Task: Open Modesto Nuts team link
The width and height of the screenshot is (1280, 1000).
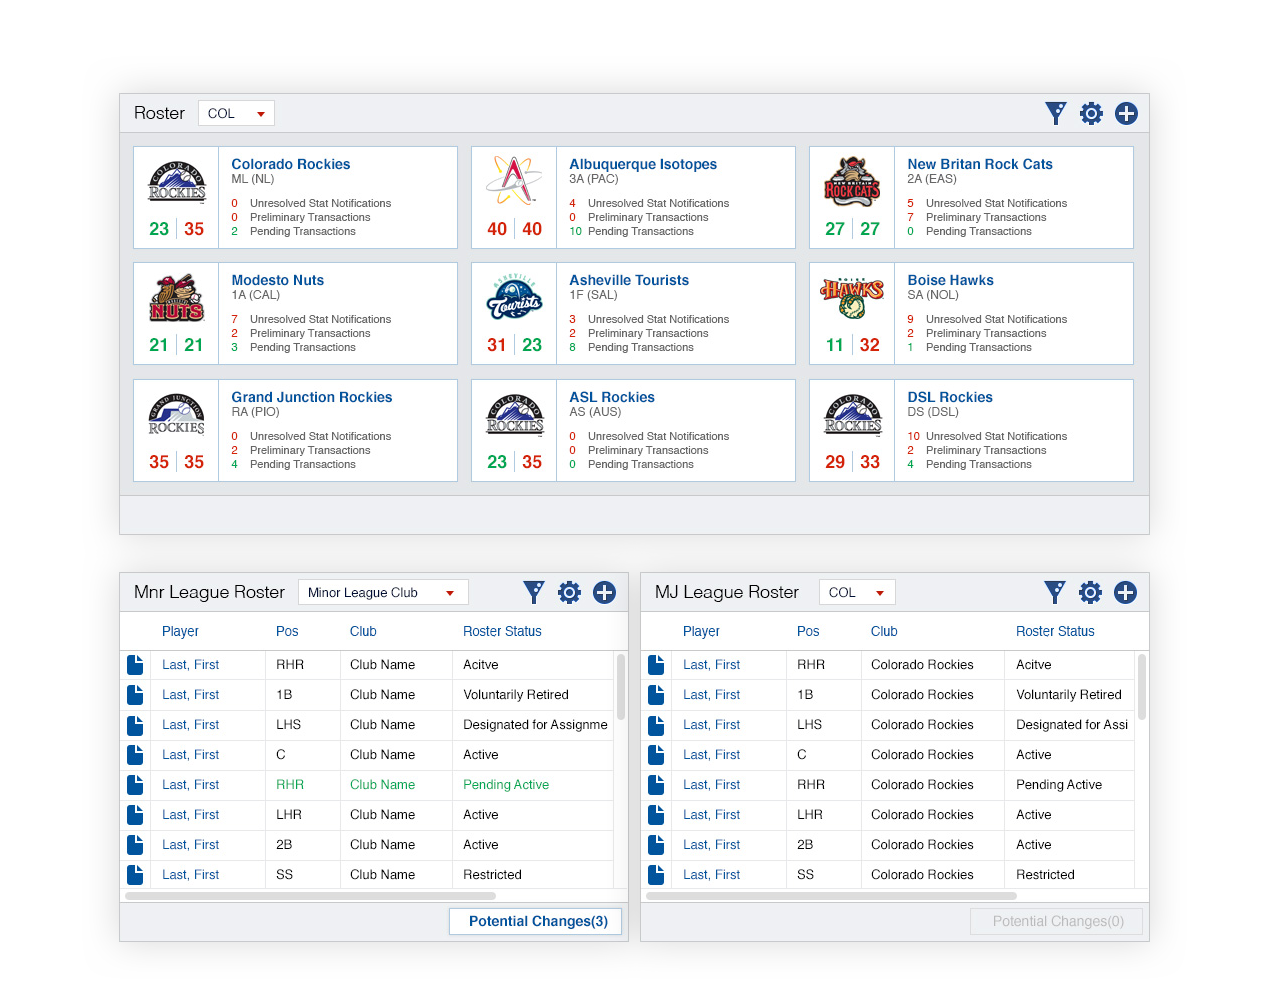Action: coord(278,280)
